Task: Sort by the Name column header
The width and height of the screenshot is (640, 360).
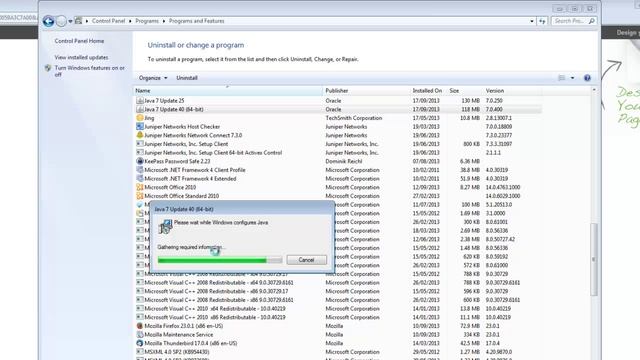Action: (228, 91)
